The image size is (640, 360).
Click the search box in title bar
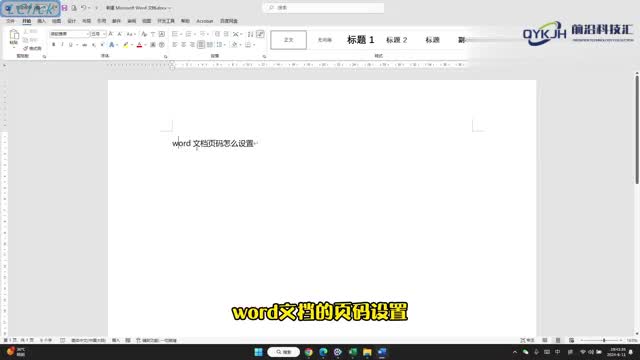[x=324, y=8]
